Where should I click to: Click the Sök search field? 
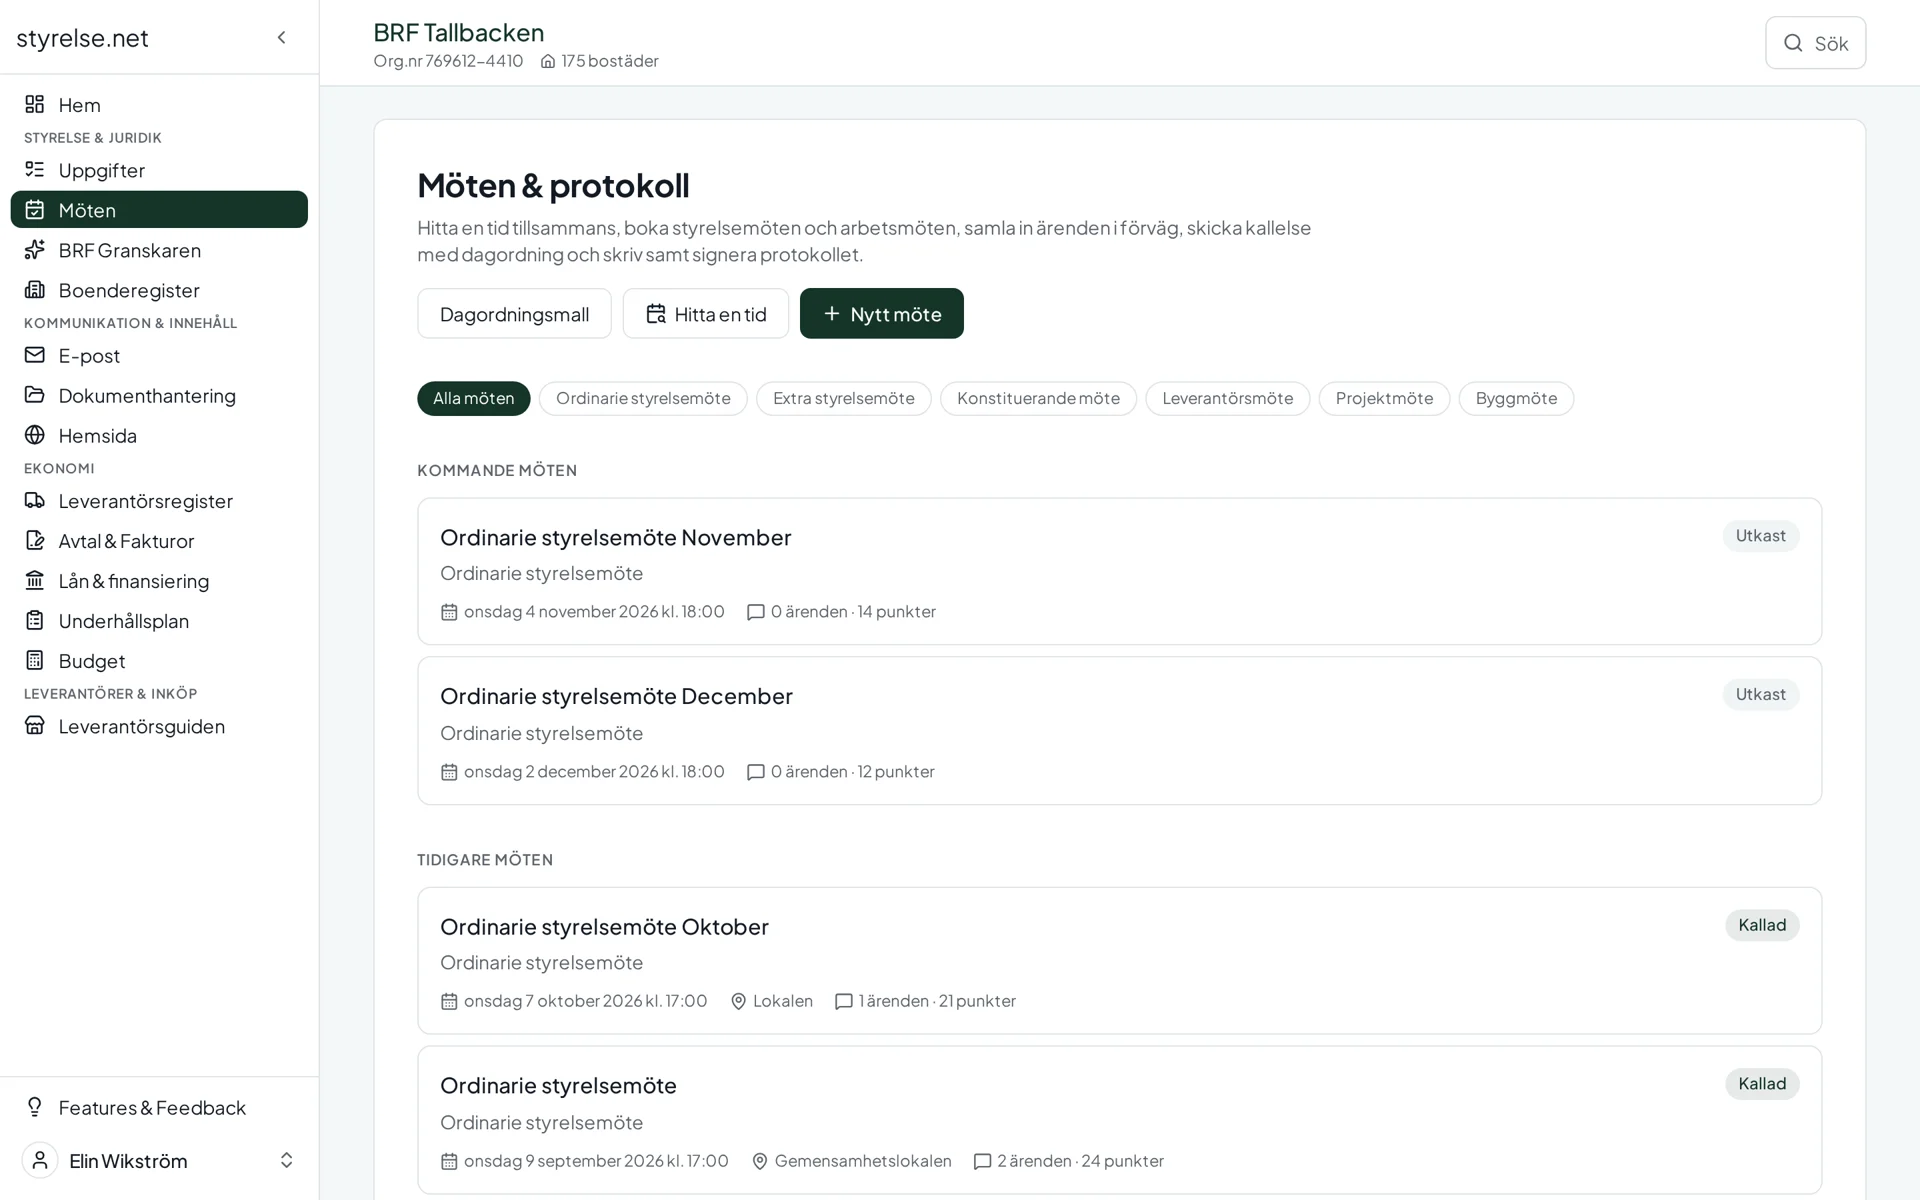click(1815, 43)
